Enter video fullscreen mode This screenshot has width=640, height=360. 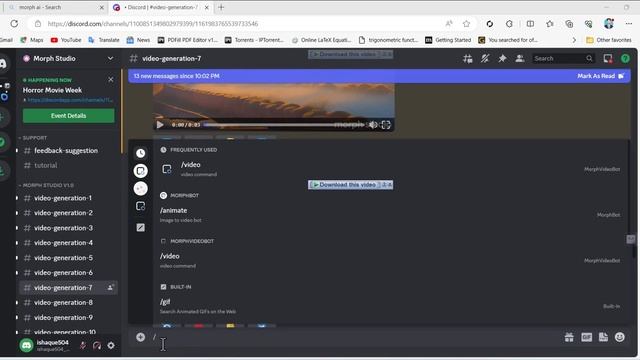click(386, 124)
